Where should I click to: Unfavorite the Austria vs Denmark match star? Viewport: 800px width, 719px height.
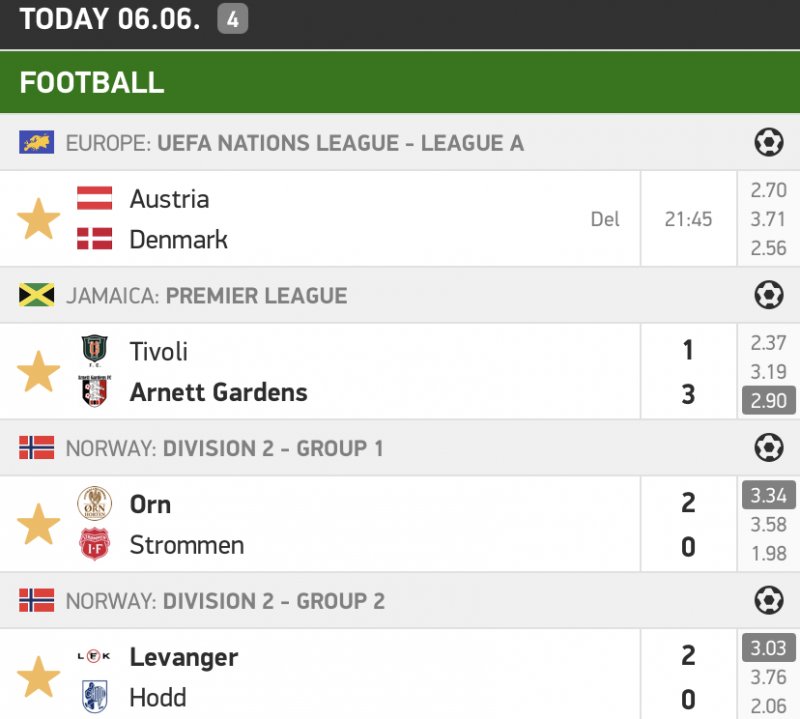[x=39, y=219]
